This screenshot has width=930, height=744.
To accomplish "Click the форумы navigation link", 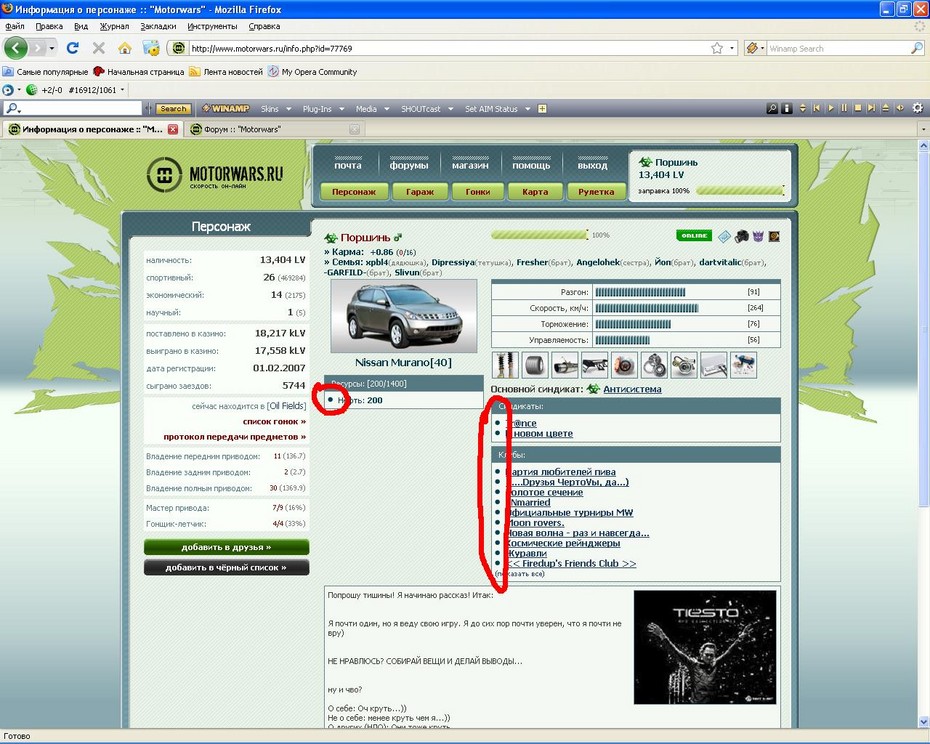I will [409, 165].
